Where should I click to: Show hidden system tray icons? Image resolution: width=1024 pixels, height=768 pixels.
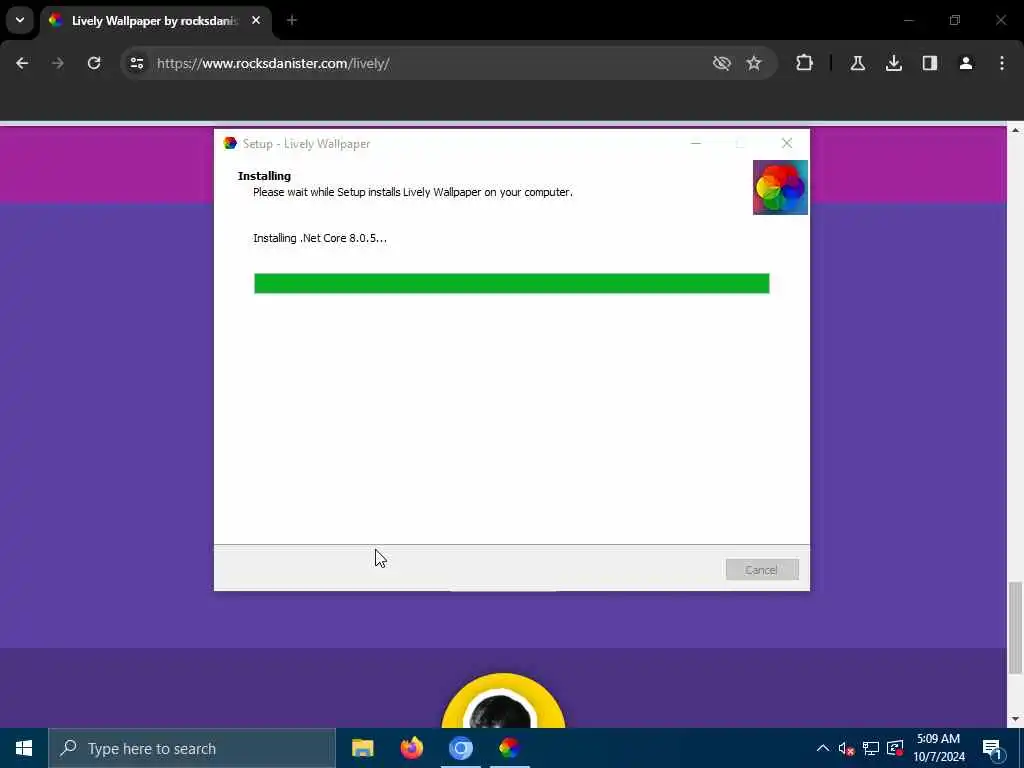coord(823,748)
